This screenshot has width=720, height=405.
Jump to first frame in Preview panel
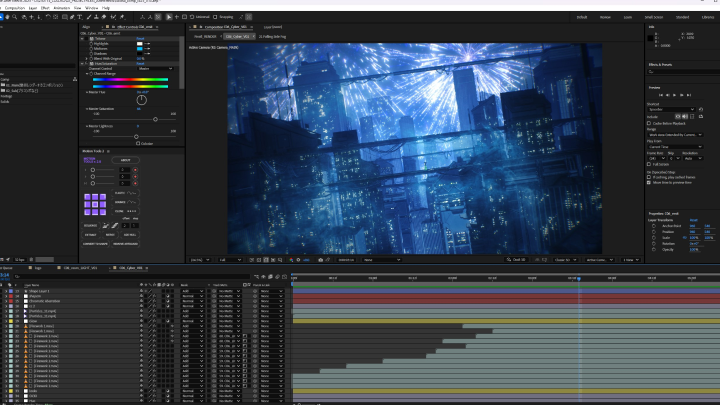coord(661,95)
